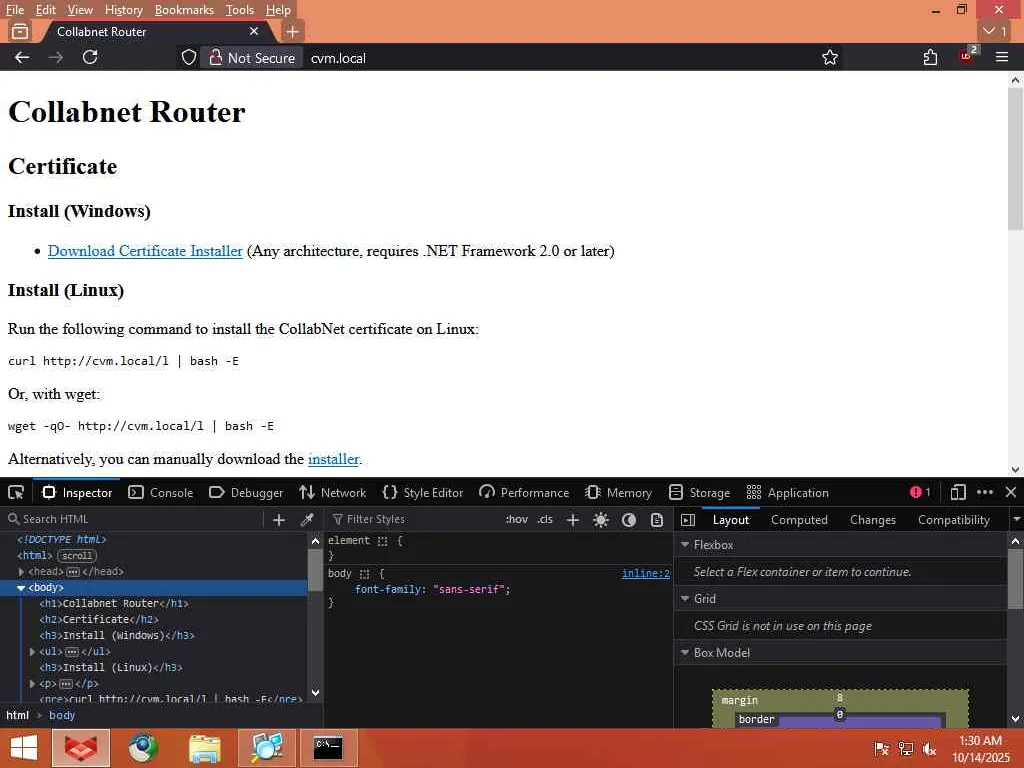Open tracking protection shield icon

pyautogui.click(x=189, y=57)
